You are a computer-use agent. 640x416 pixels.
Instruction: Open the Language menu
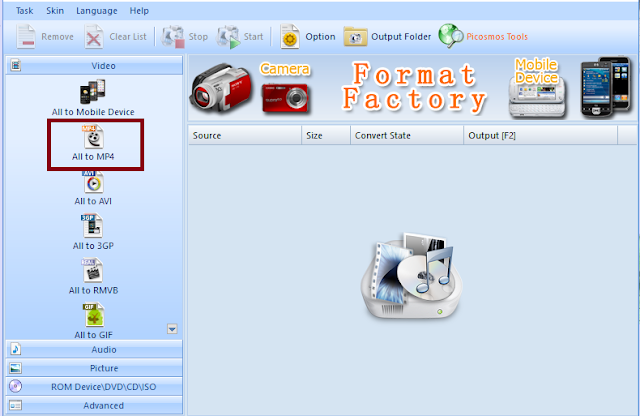(97, 11)
